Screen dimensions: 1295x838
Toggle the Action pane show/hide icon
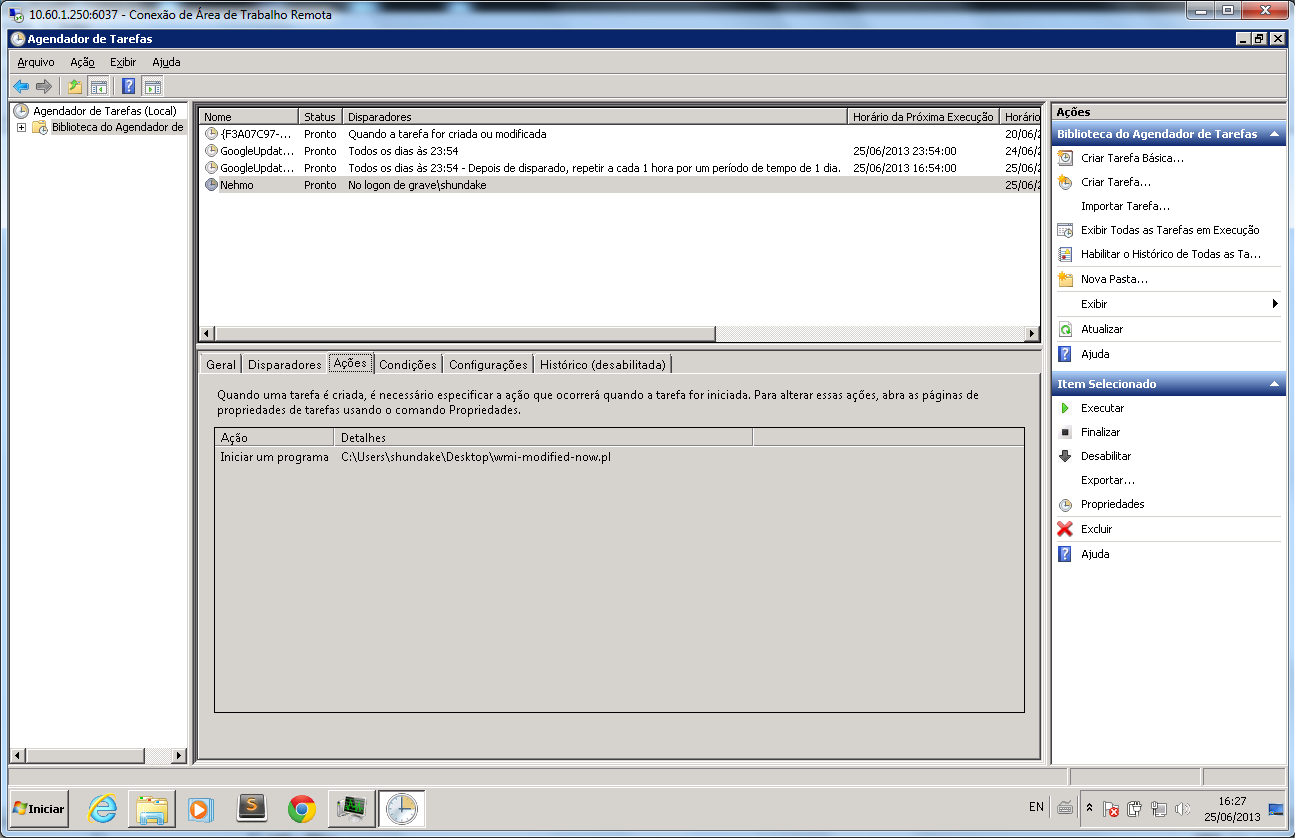click(x=152, y=86)
